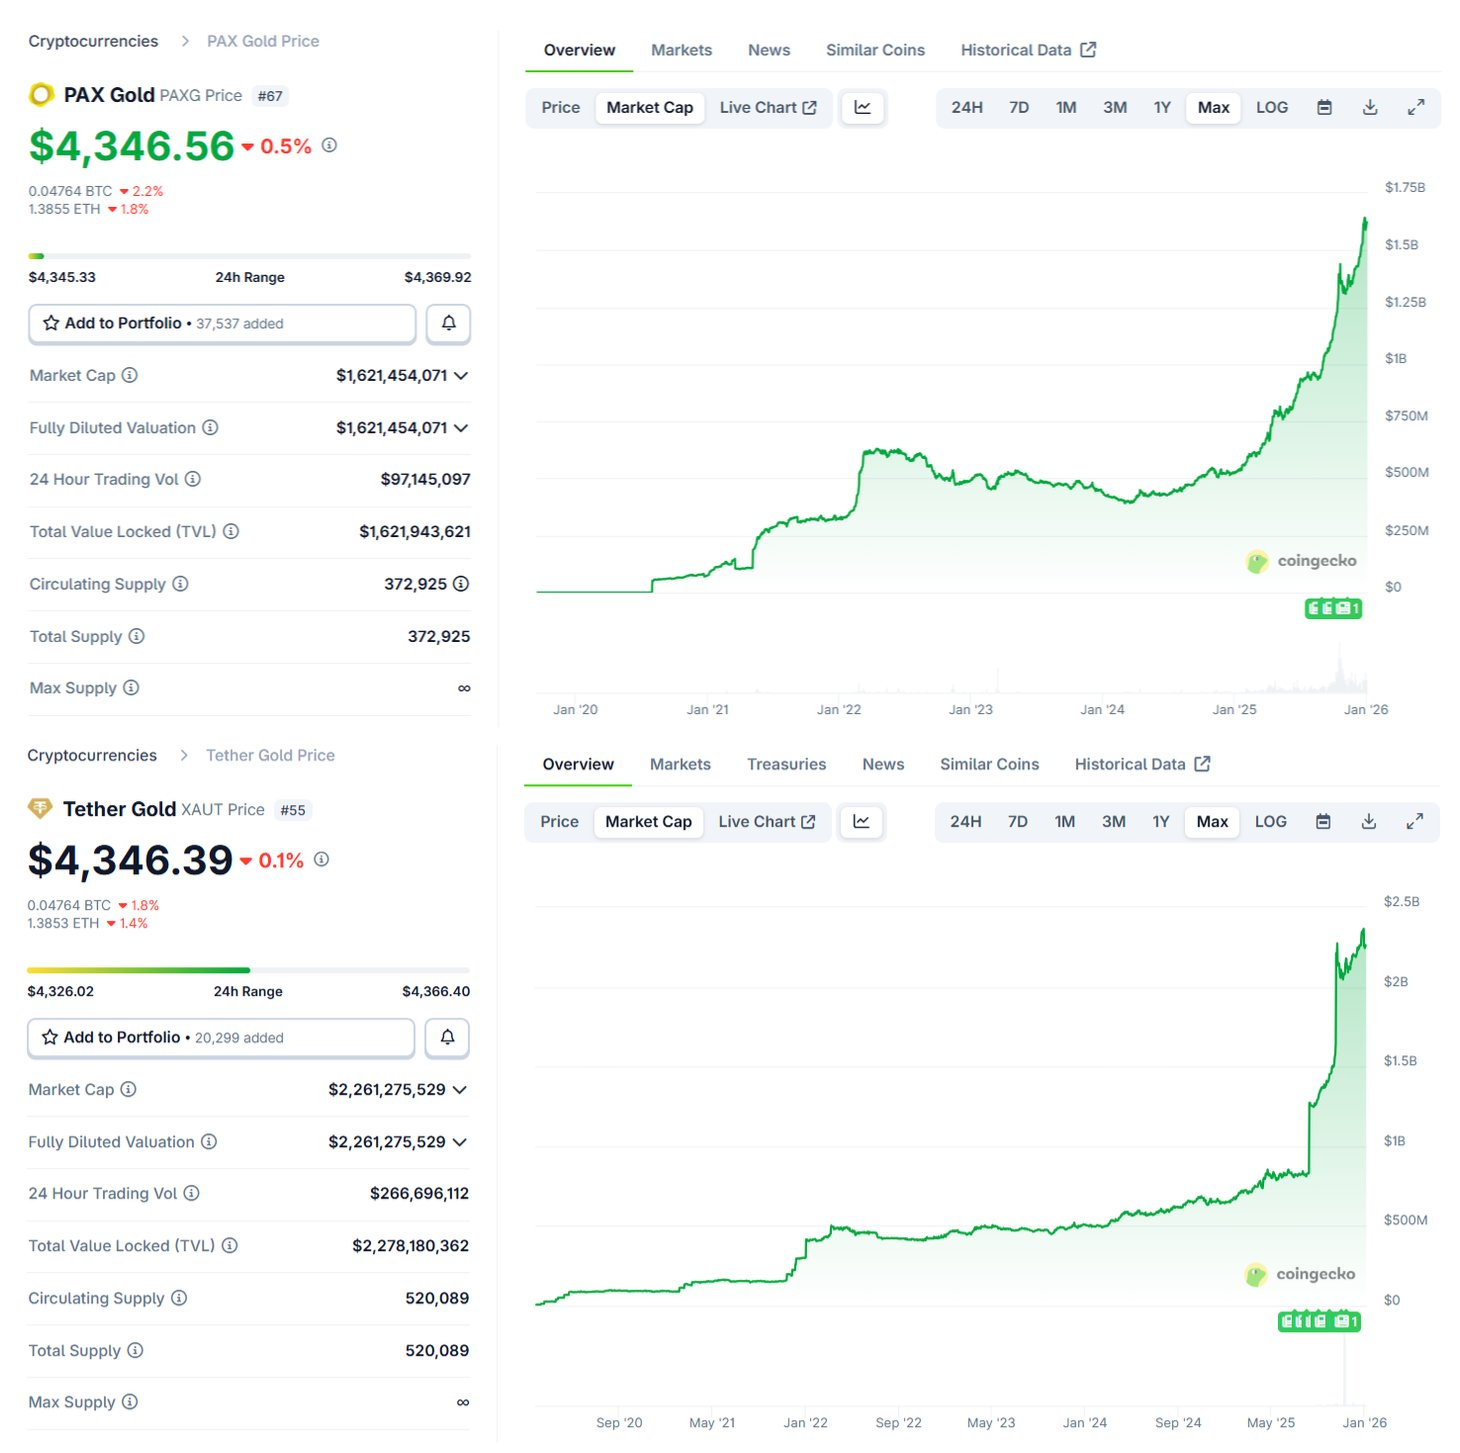Expand Tether Gold chart to fullscreen

(x=1415, y=822)
